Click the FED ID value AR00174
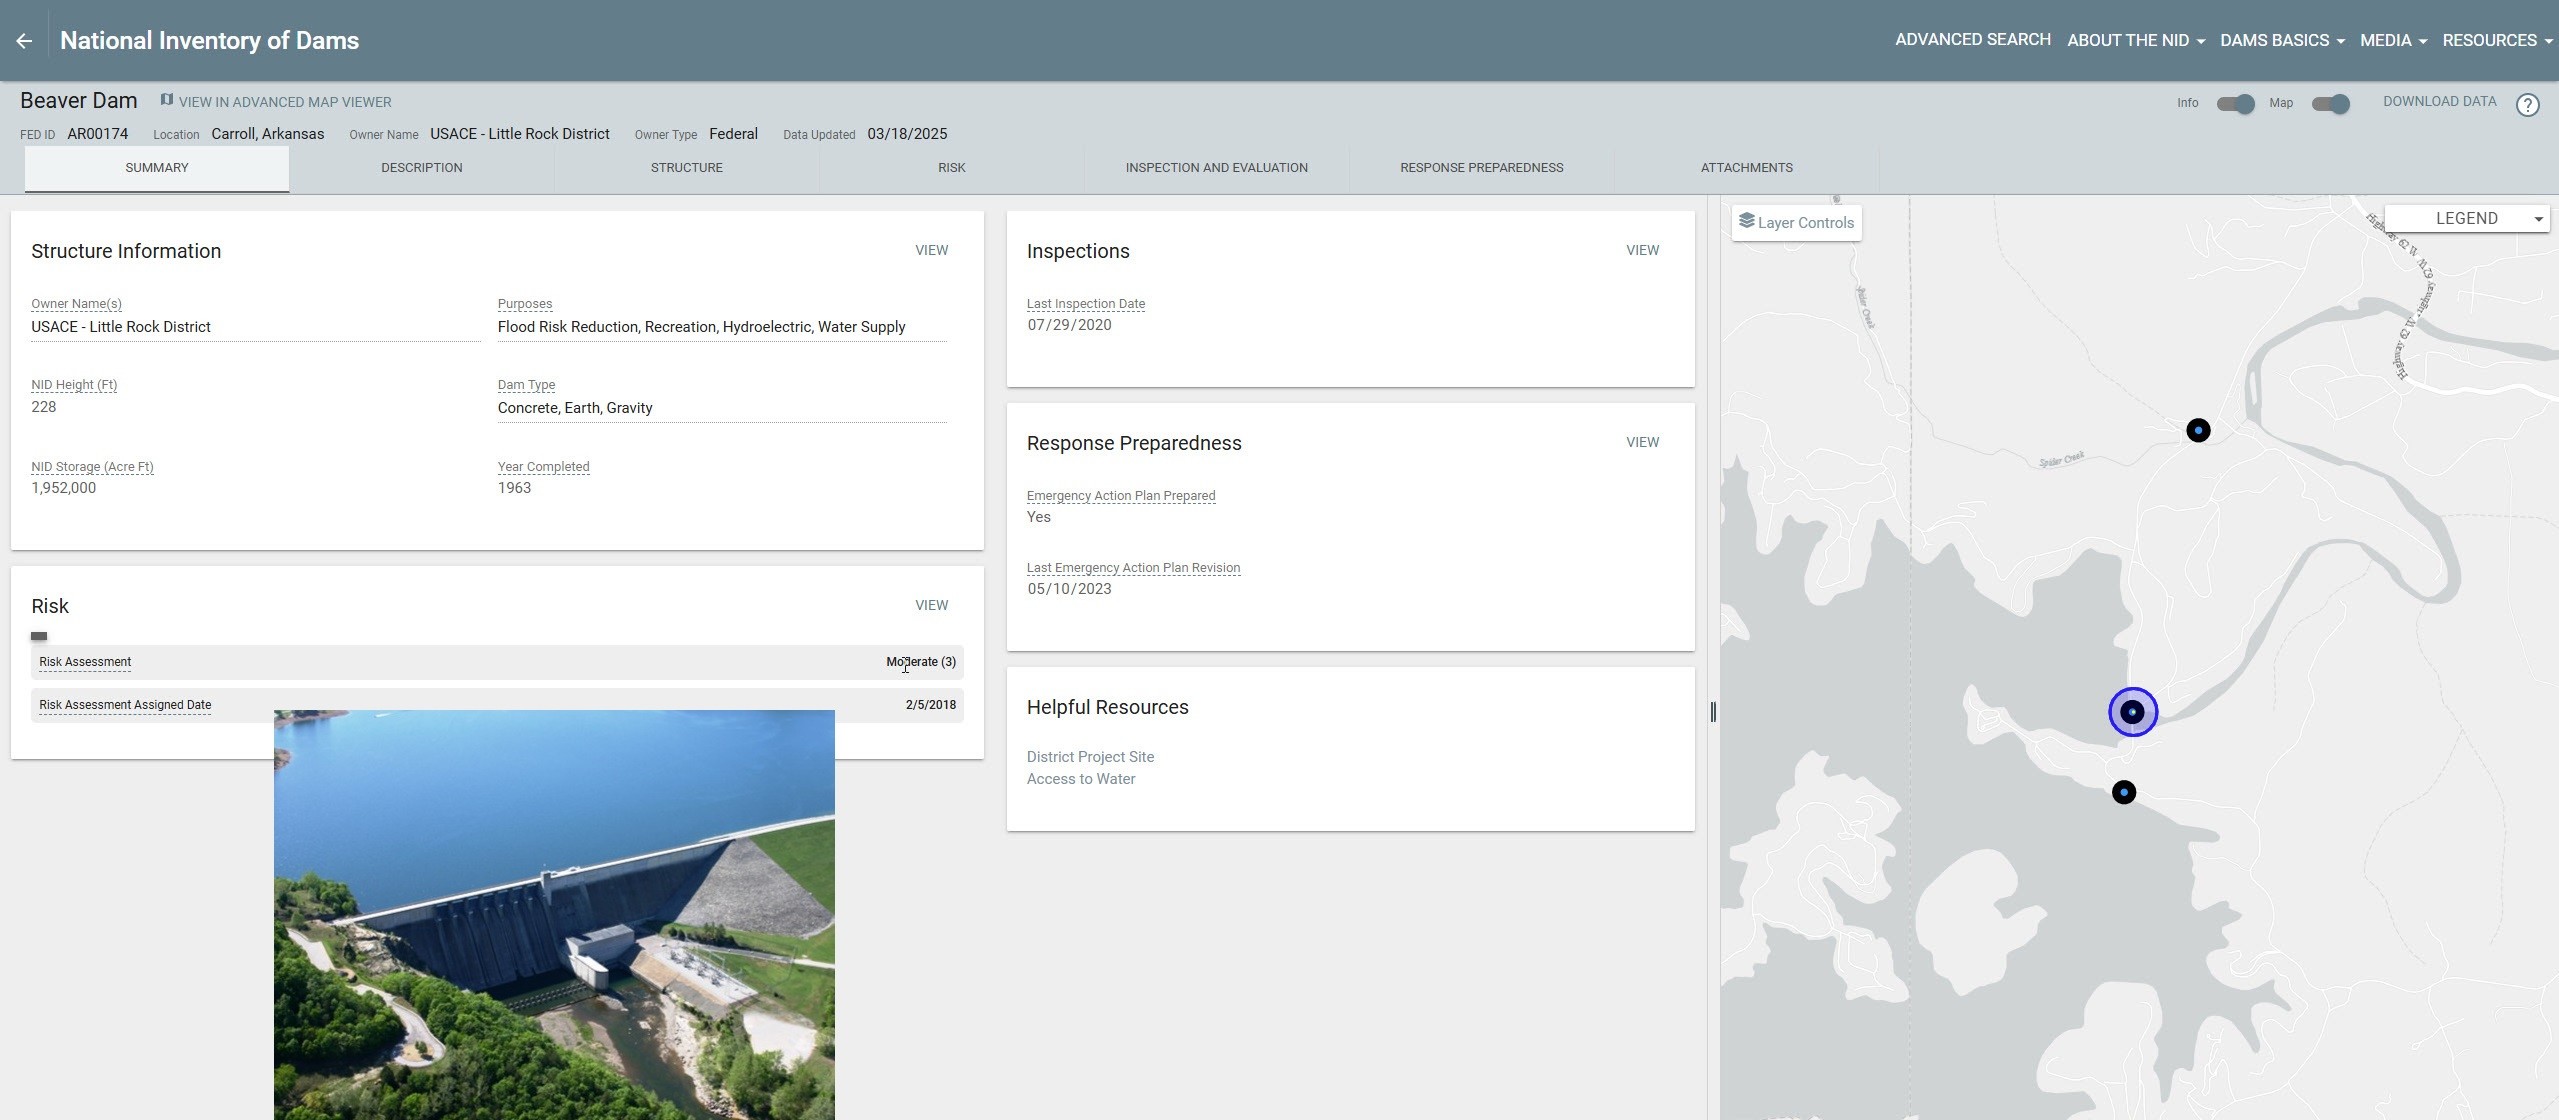The width and height of the screenshot is (2559, 1120). pyautogui.click(x=98, y=134)
